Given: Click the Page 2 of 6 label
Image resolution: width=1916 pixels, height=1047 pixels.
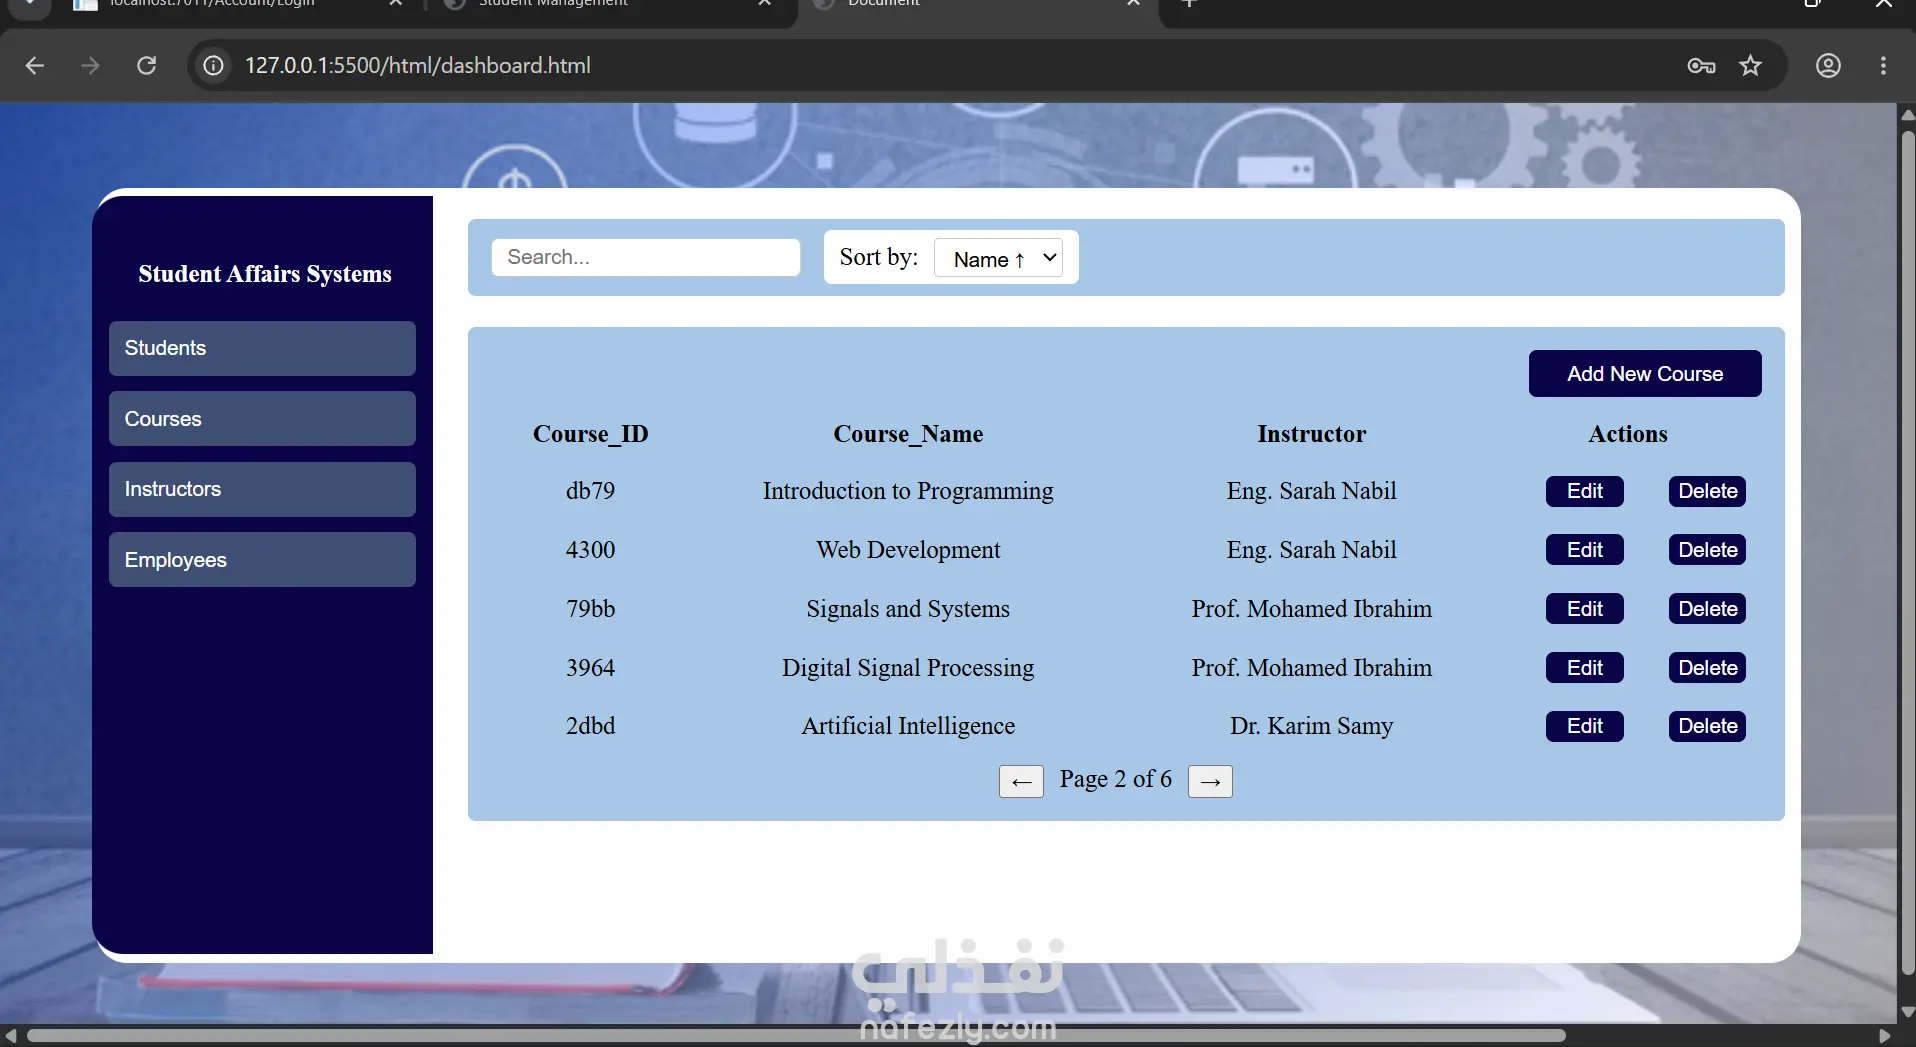Looking at the screenshot, I should point(1116,779).
